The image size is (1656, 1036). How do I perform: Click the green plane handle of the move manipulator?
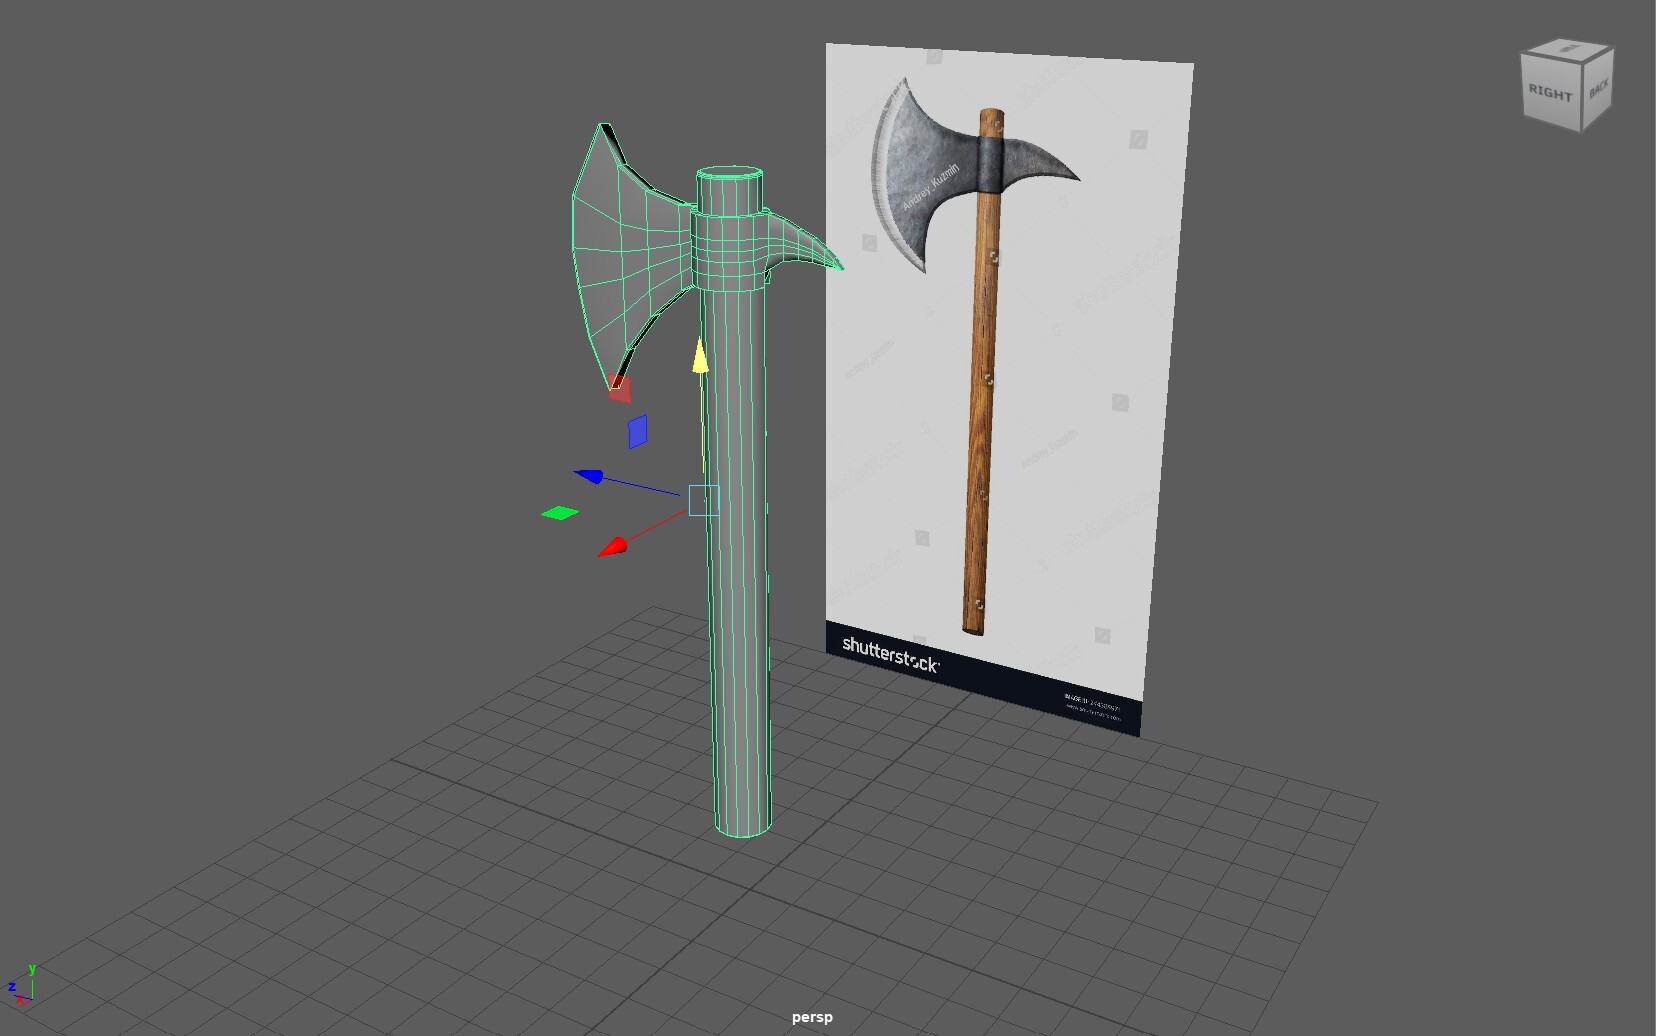click(x=560, y=512)
